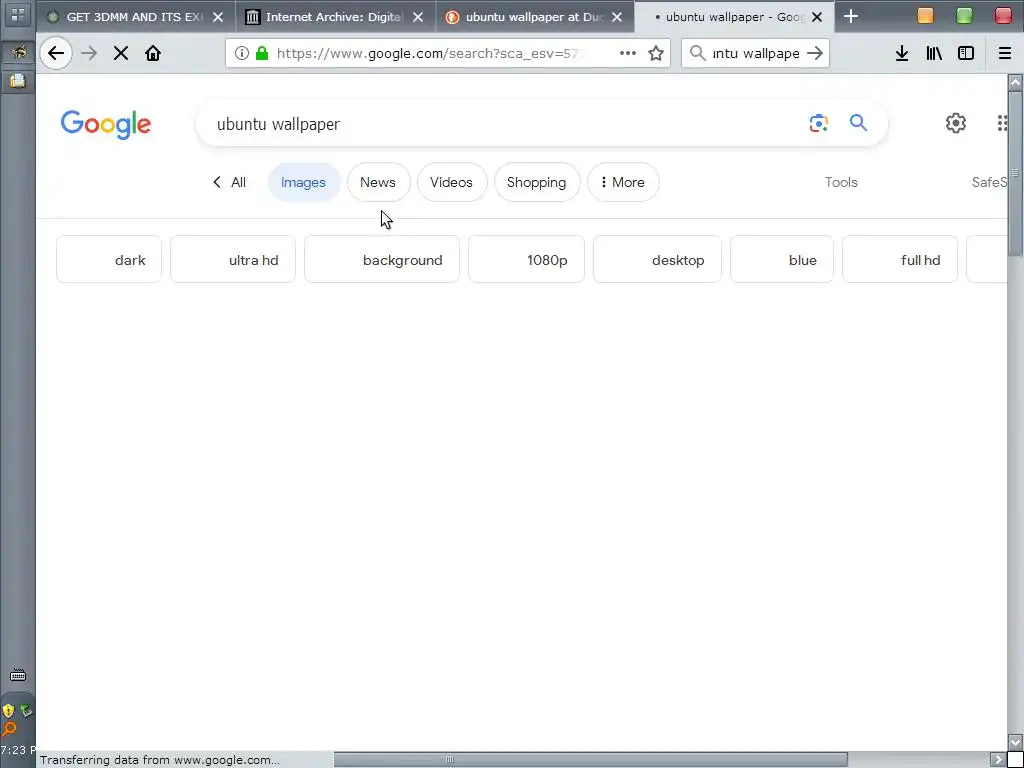Switch to the Internet Archive tab
This screenshot has width=1024, height=768.
pyautogui.click(x=335, y=17)
